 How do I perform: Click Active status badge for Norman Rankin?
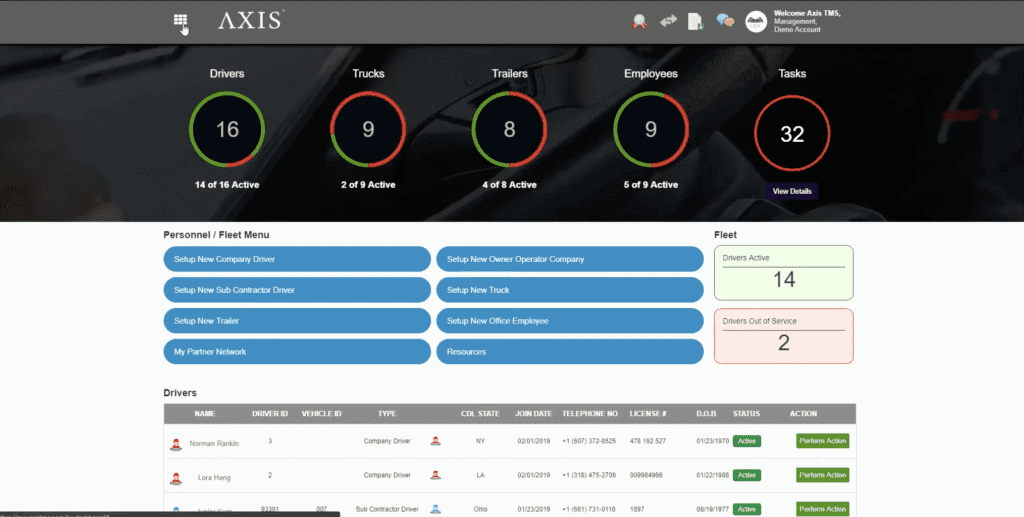[746, 441]
